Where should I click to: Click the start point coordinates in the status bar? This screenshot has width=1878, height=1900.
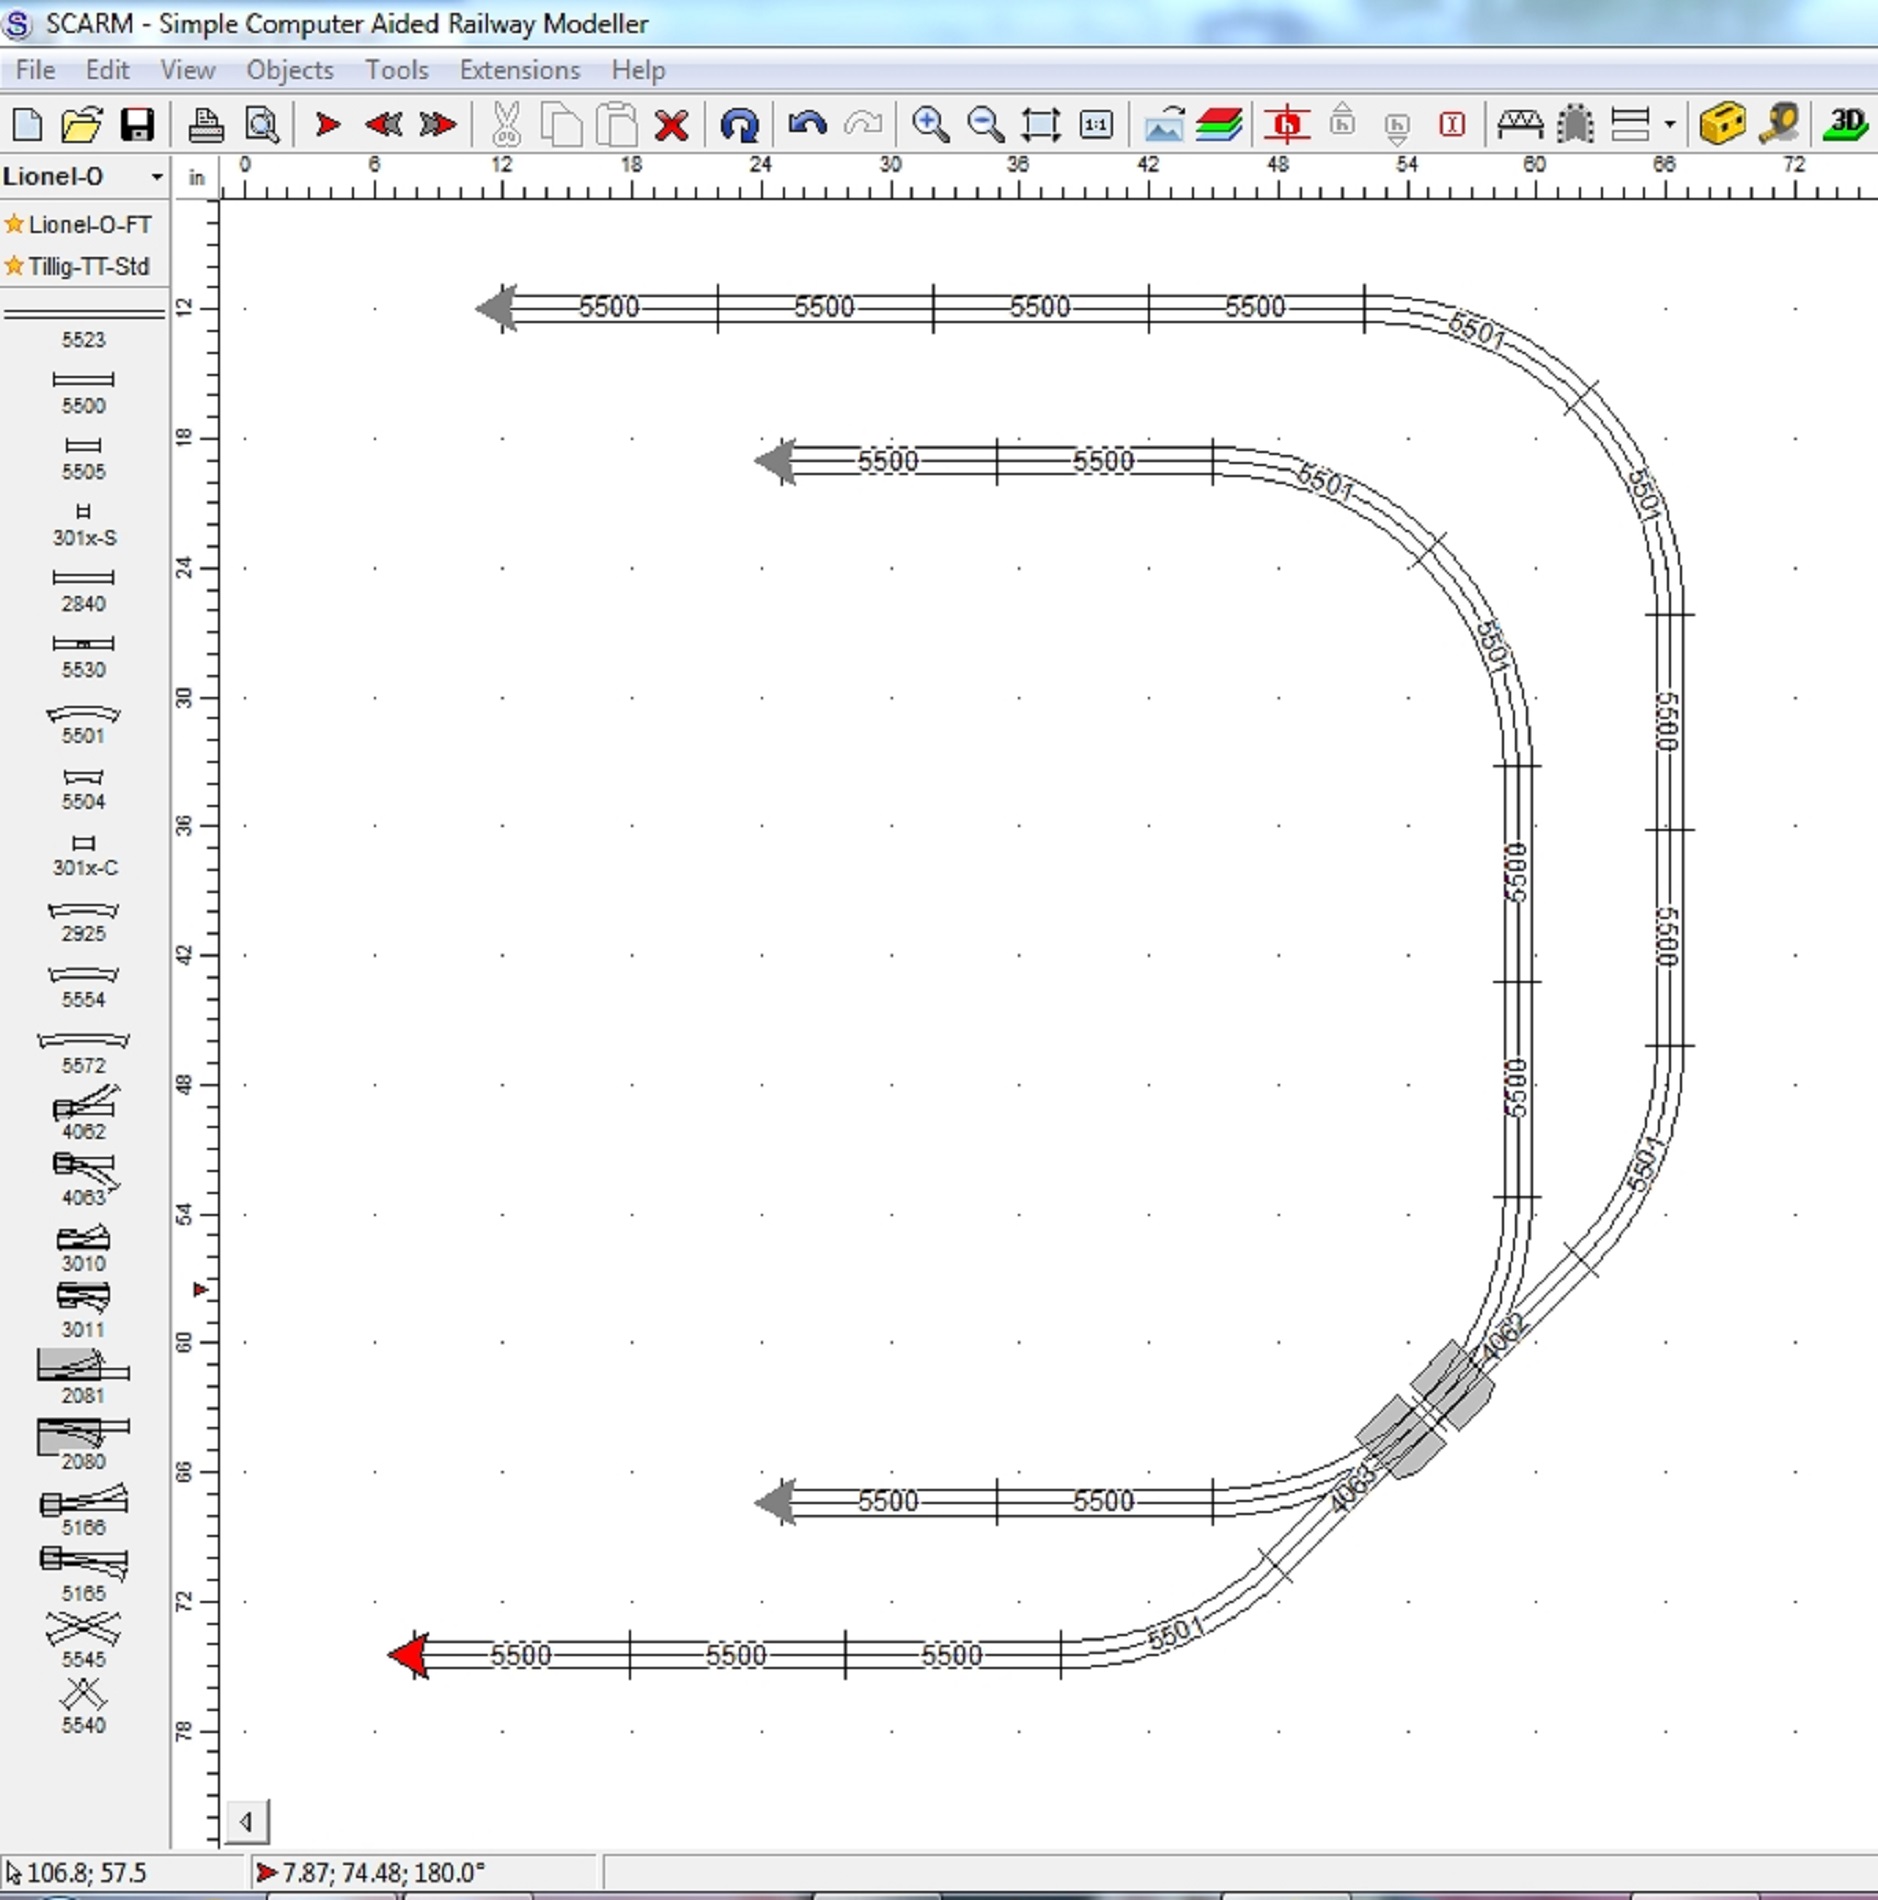(380, 1873)
